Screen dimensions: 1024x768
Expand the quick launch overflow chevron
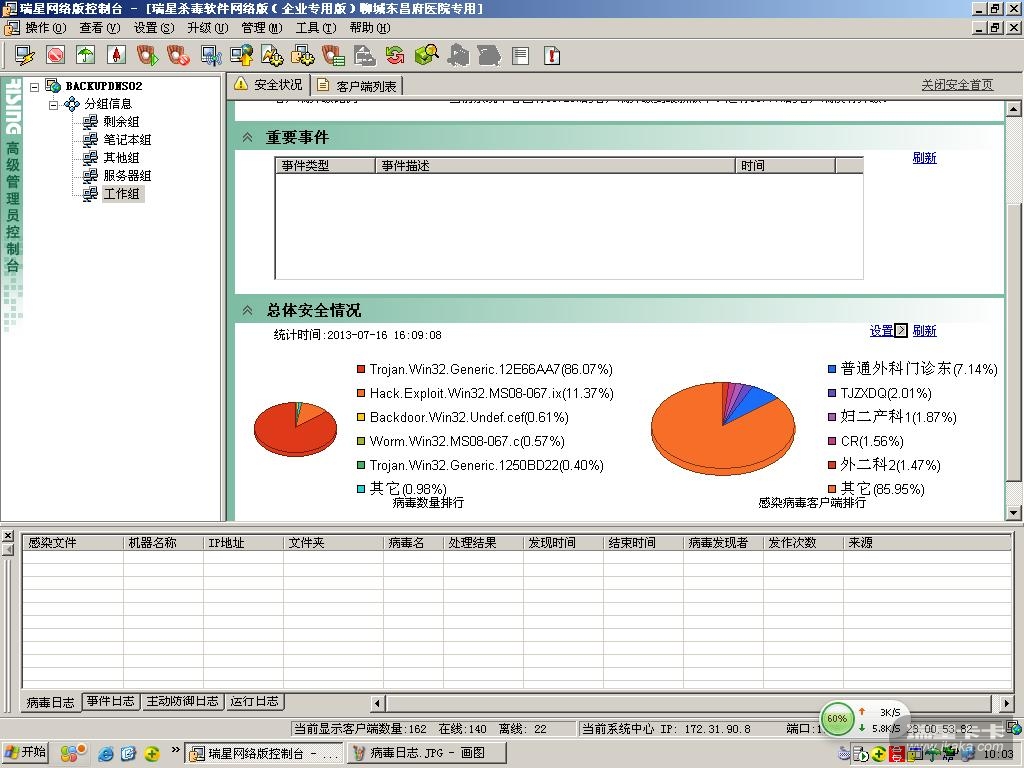pos(175,750)
